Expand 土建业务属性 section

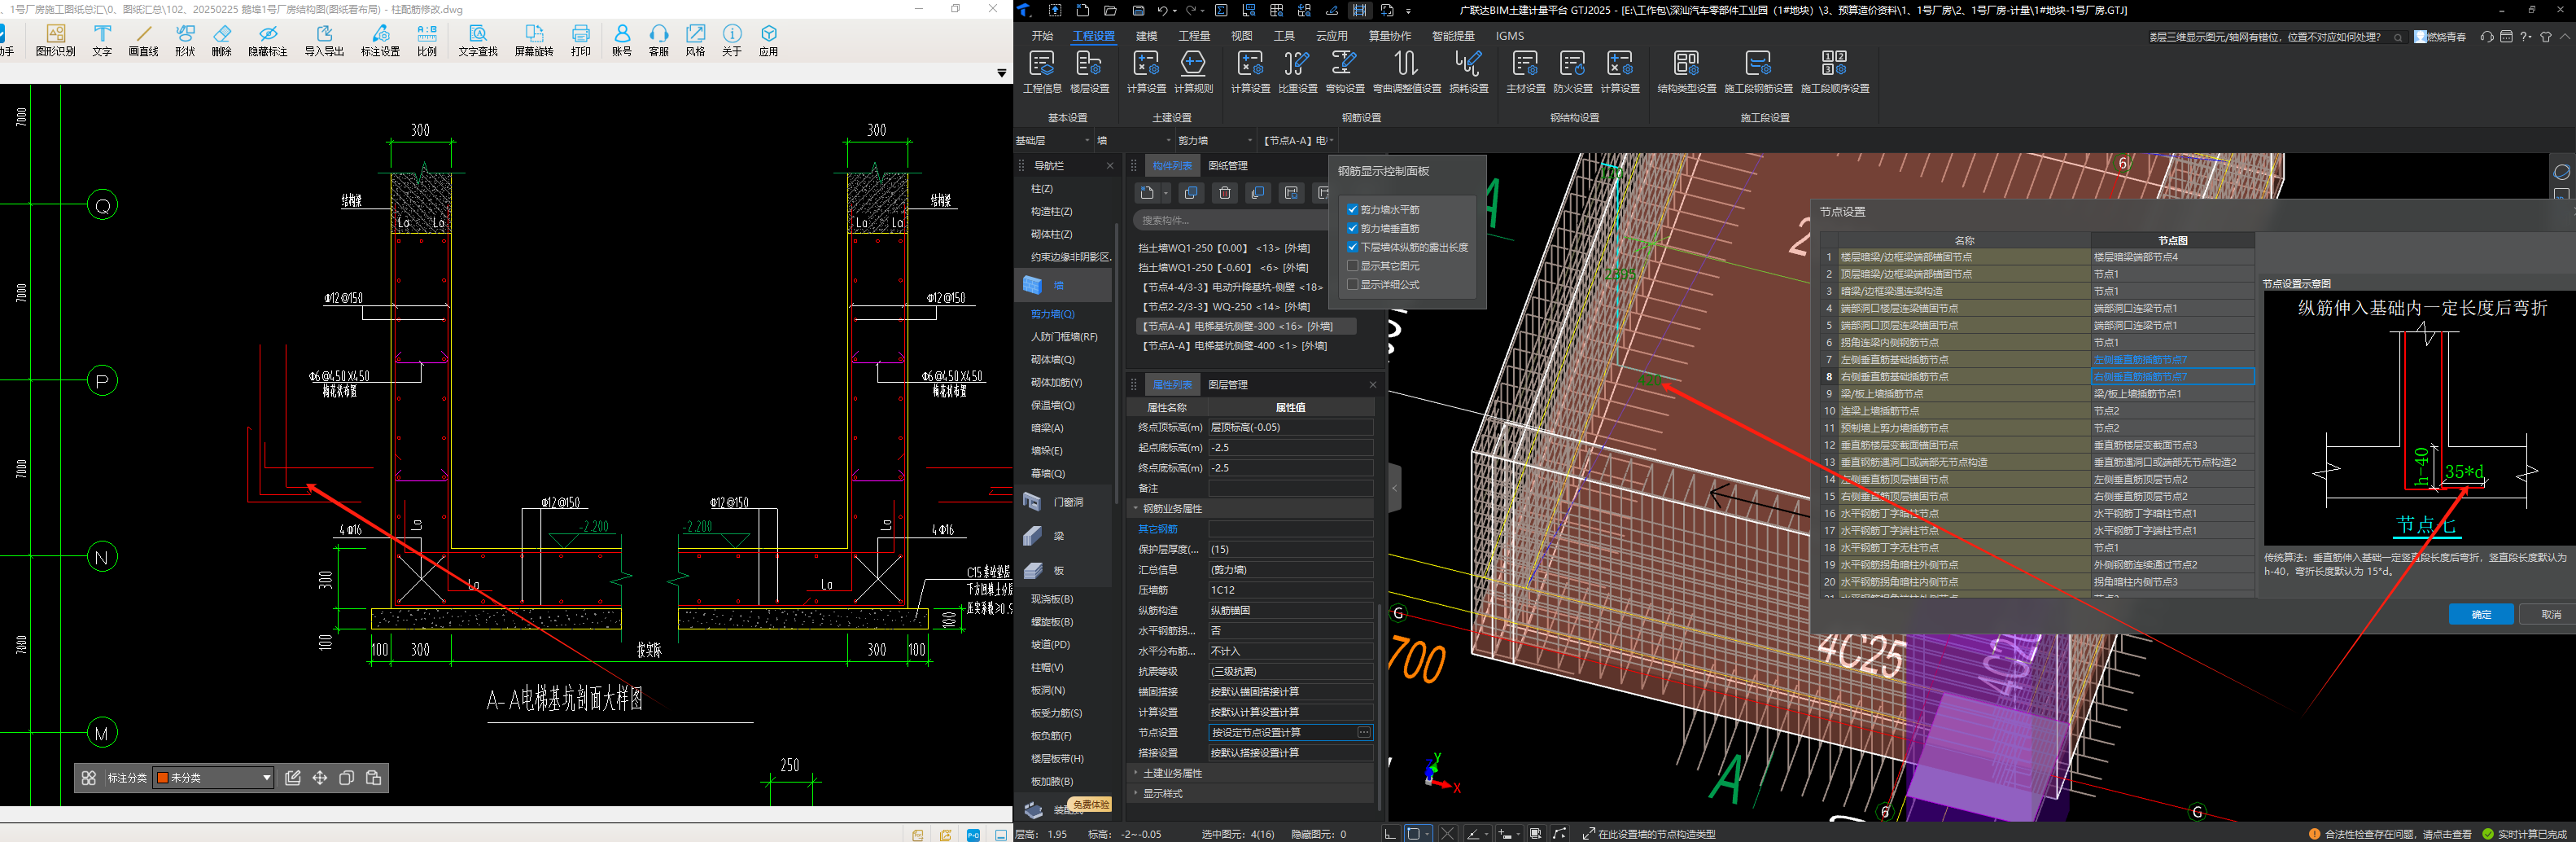[1136, 773]
